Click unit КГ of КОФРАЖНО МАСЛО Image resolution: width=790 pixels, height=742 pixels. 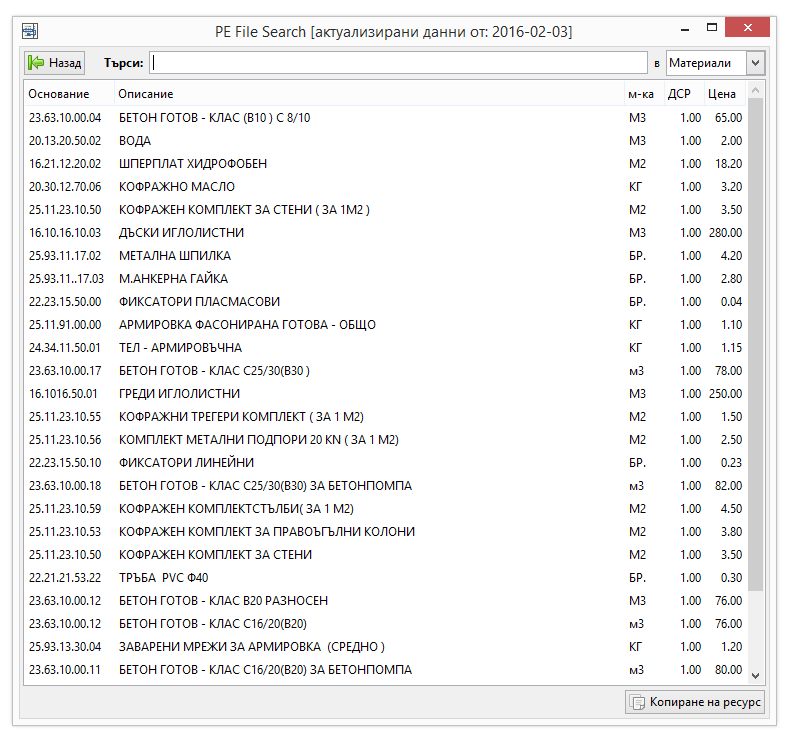click(x=635, y=187)
